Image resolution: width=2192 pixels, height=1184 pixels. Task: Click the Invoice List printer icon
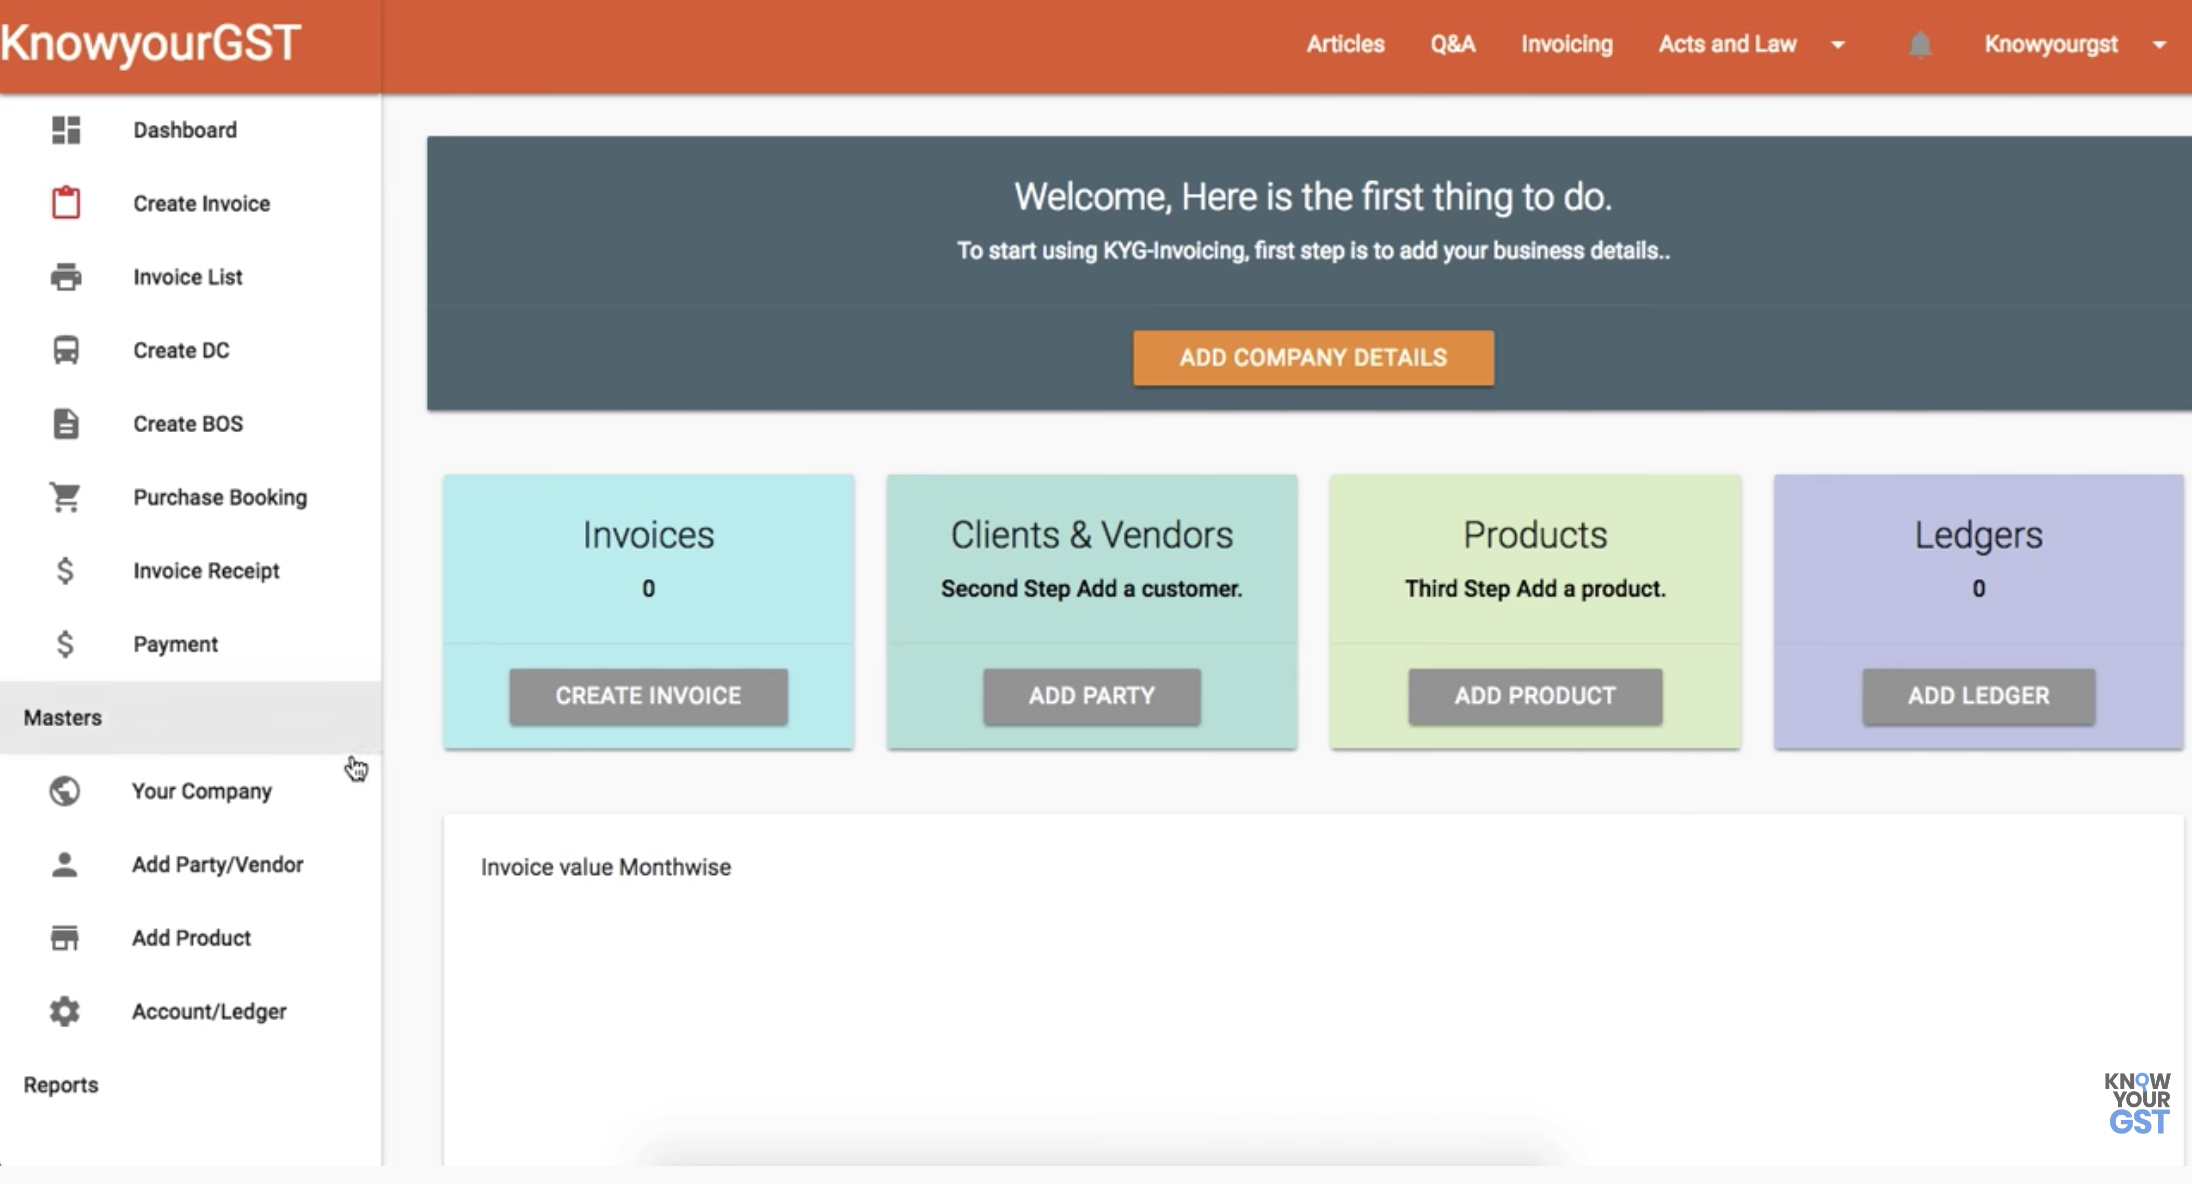click(66, 277)
